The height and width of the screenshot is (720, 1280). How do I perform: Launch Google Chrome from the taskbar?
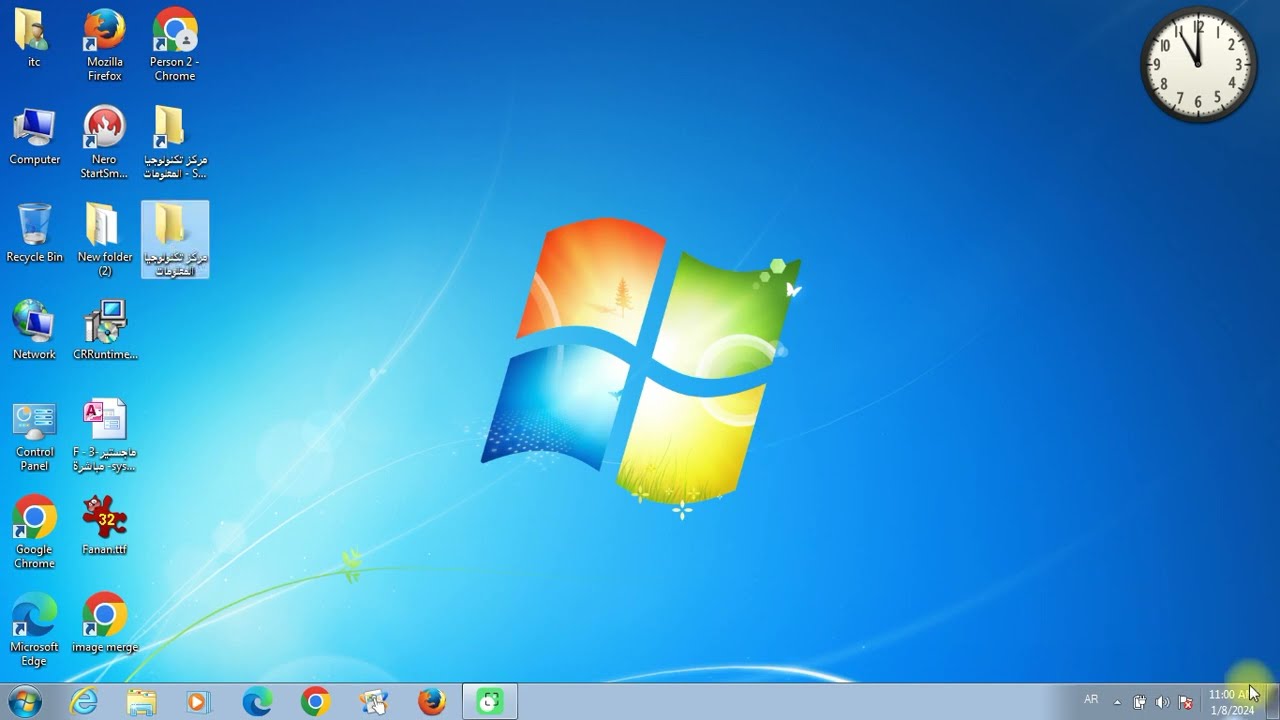(315, 702)
